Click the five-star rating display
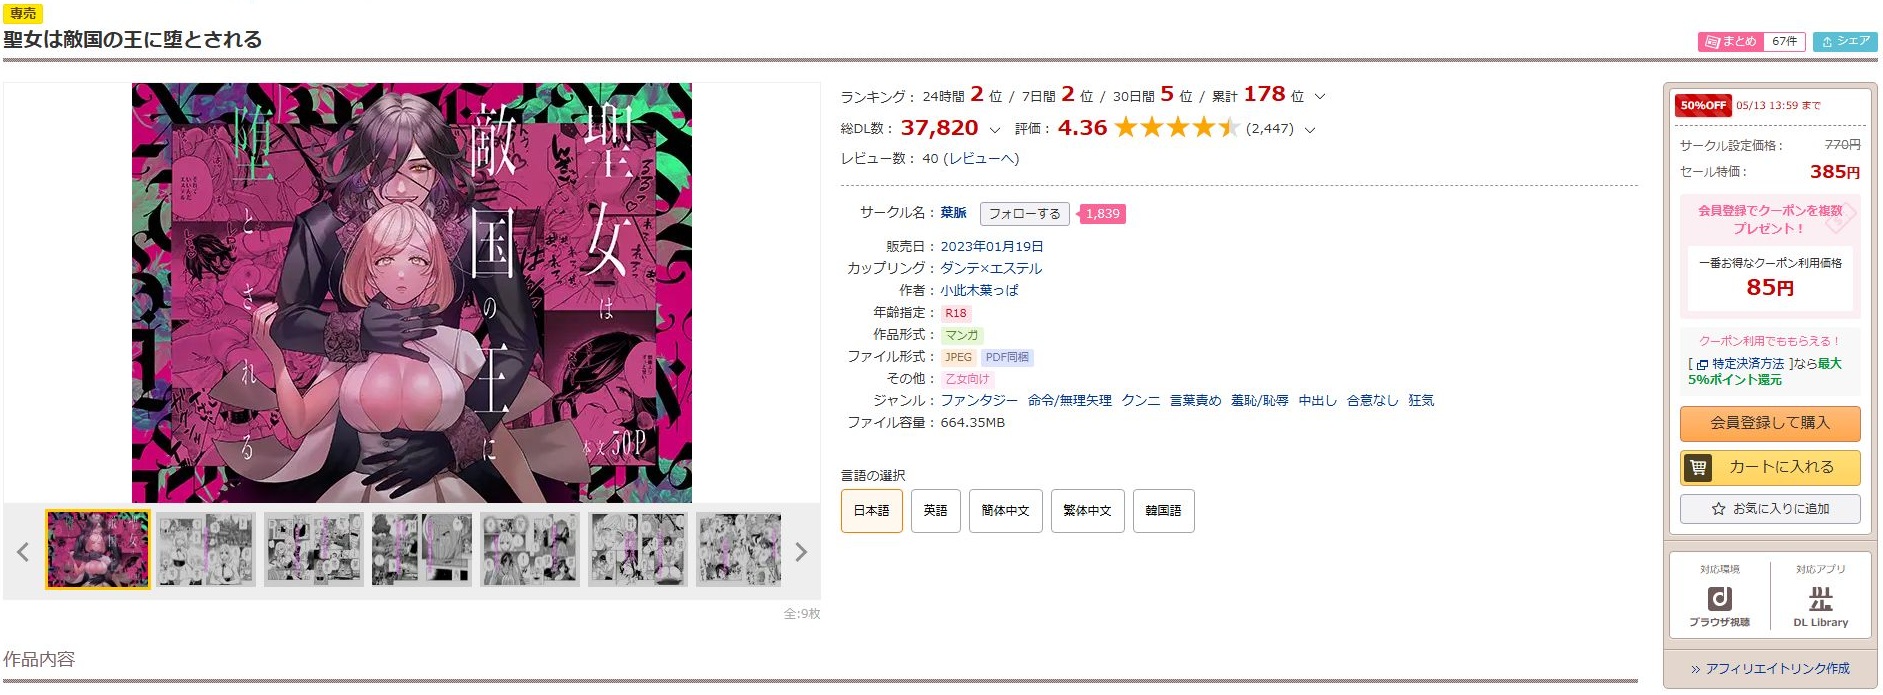The height and width of the screenshot is (695, 1883). click(1176, 127)
